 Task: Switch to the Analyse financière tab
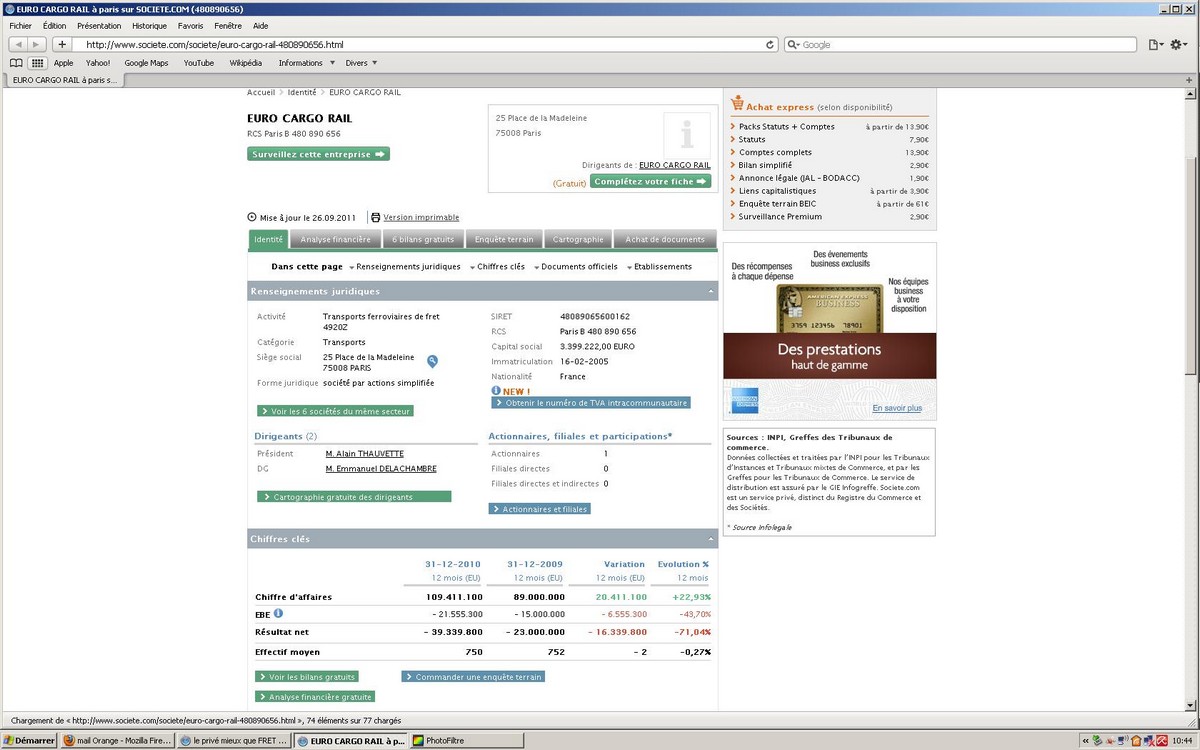336,239
